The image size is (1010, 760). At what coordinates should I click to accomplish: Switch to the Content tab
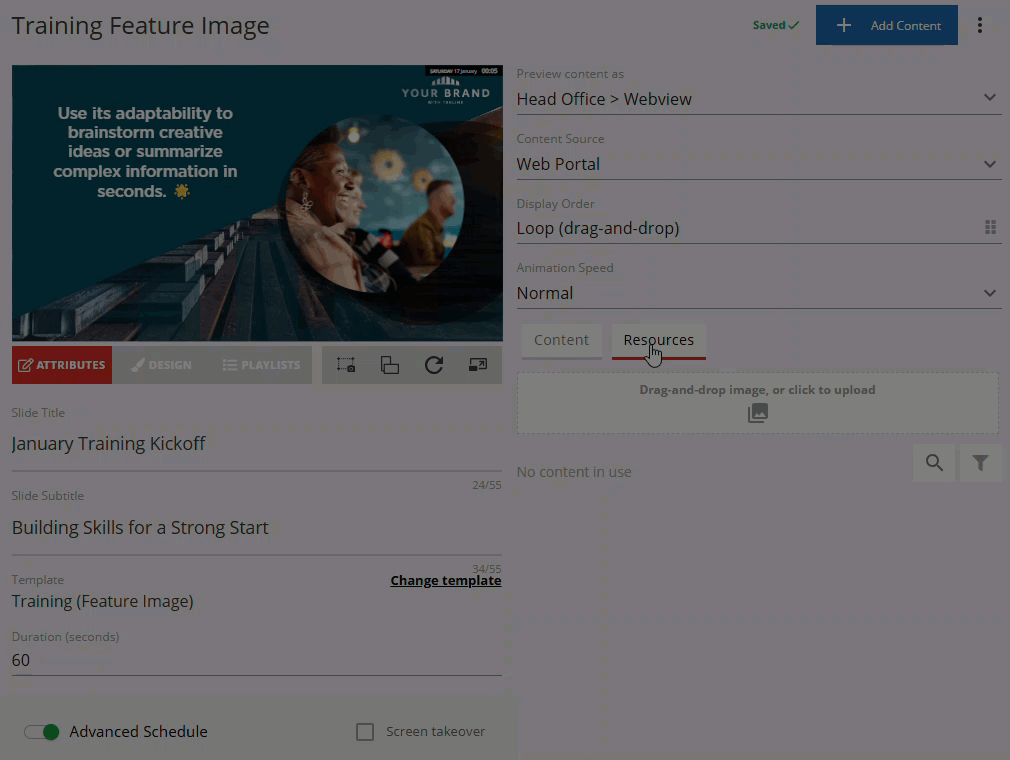tap(561, 340)
